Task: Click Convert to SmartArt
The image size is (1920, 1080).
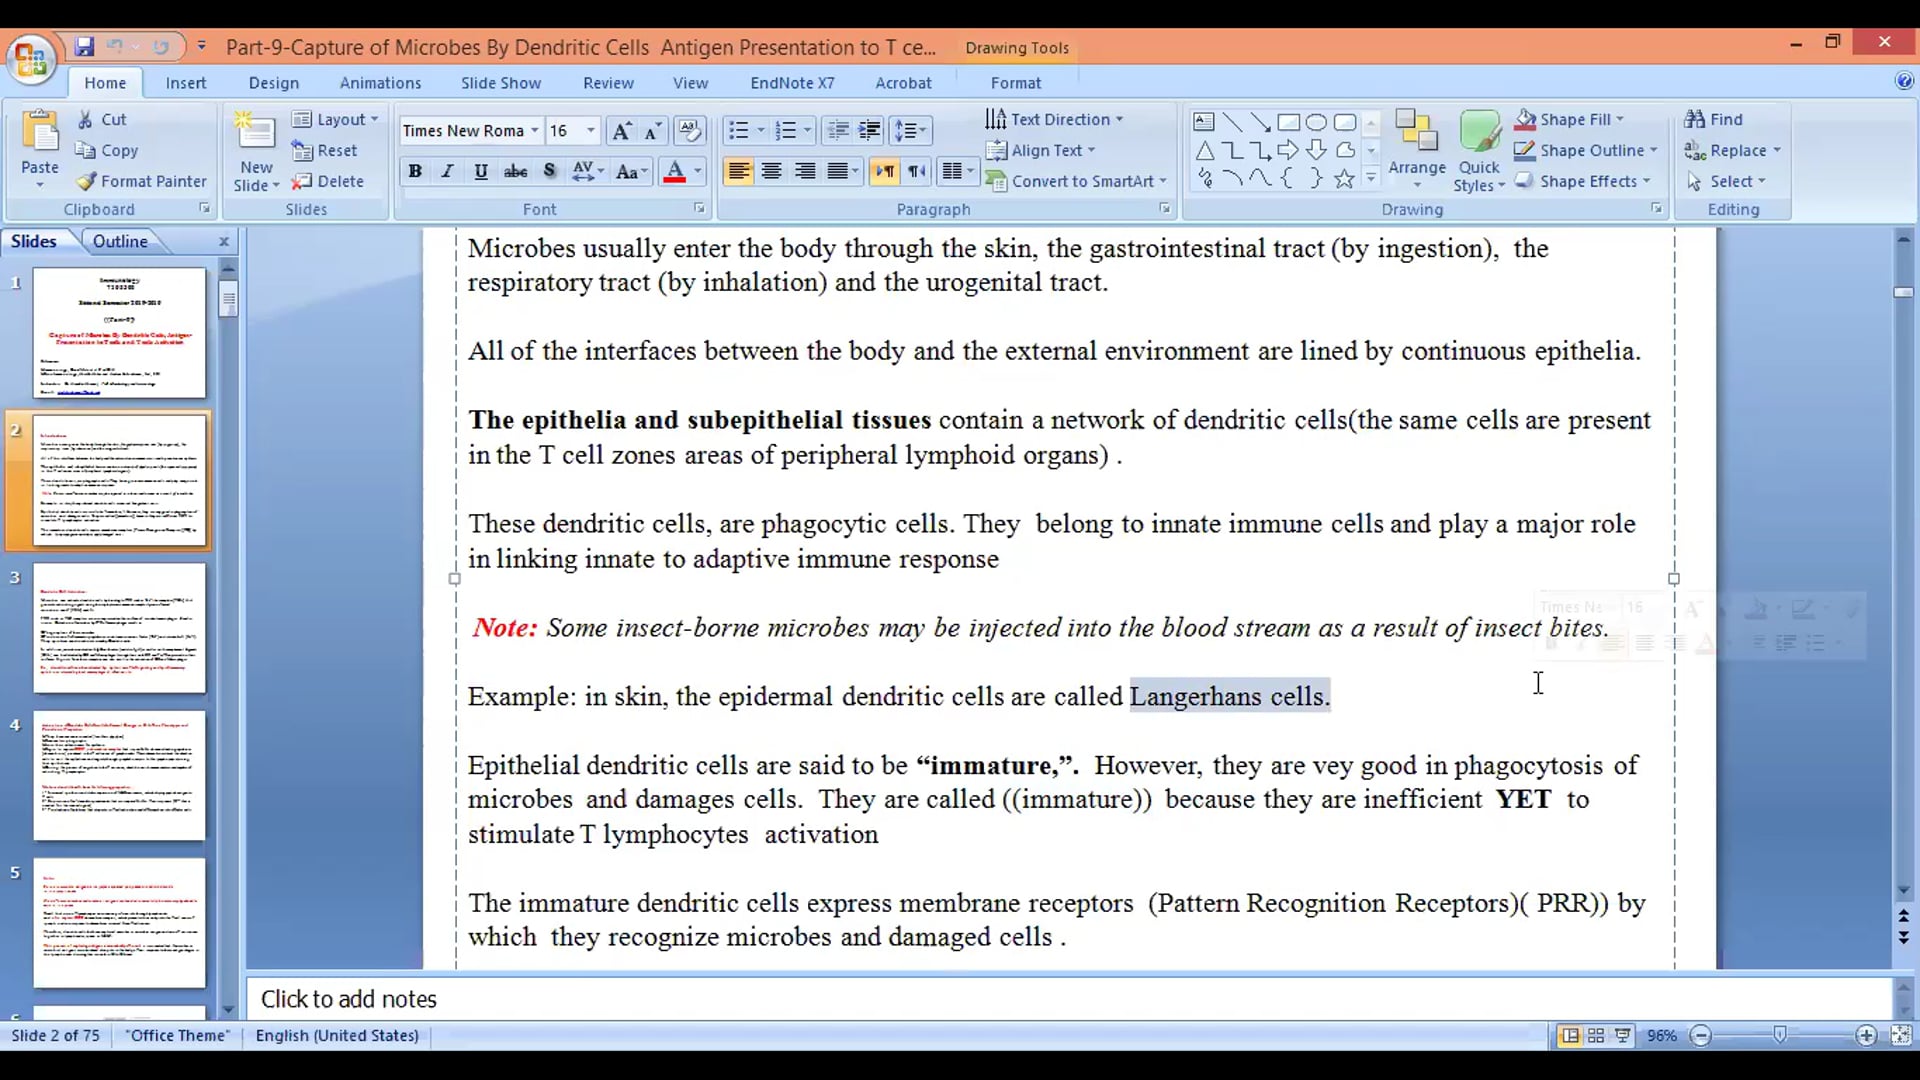Action: (x=1076, y=181)
